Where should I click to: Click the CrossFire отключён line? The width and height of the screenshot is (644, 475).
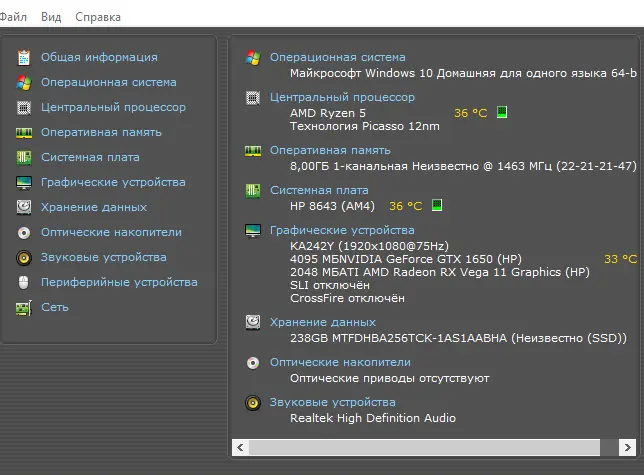[347, 298]
